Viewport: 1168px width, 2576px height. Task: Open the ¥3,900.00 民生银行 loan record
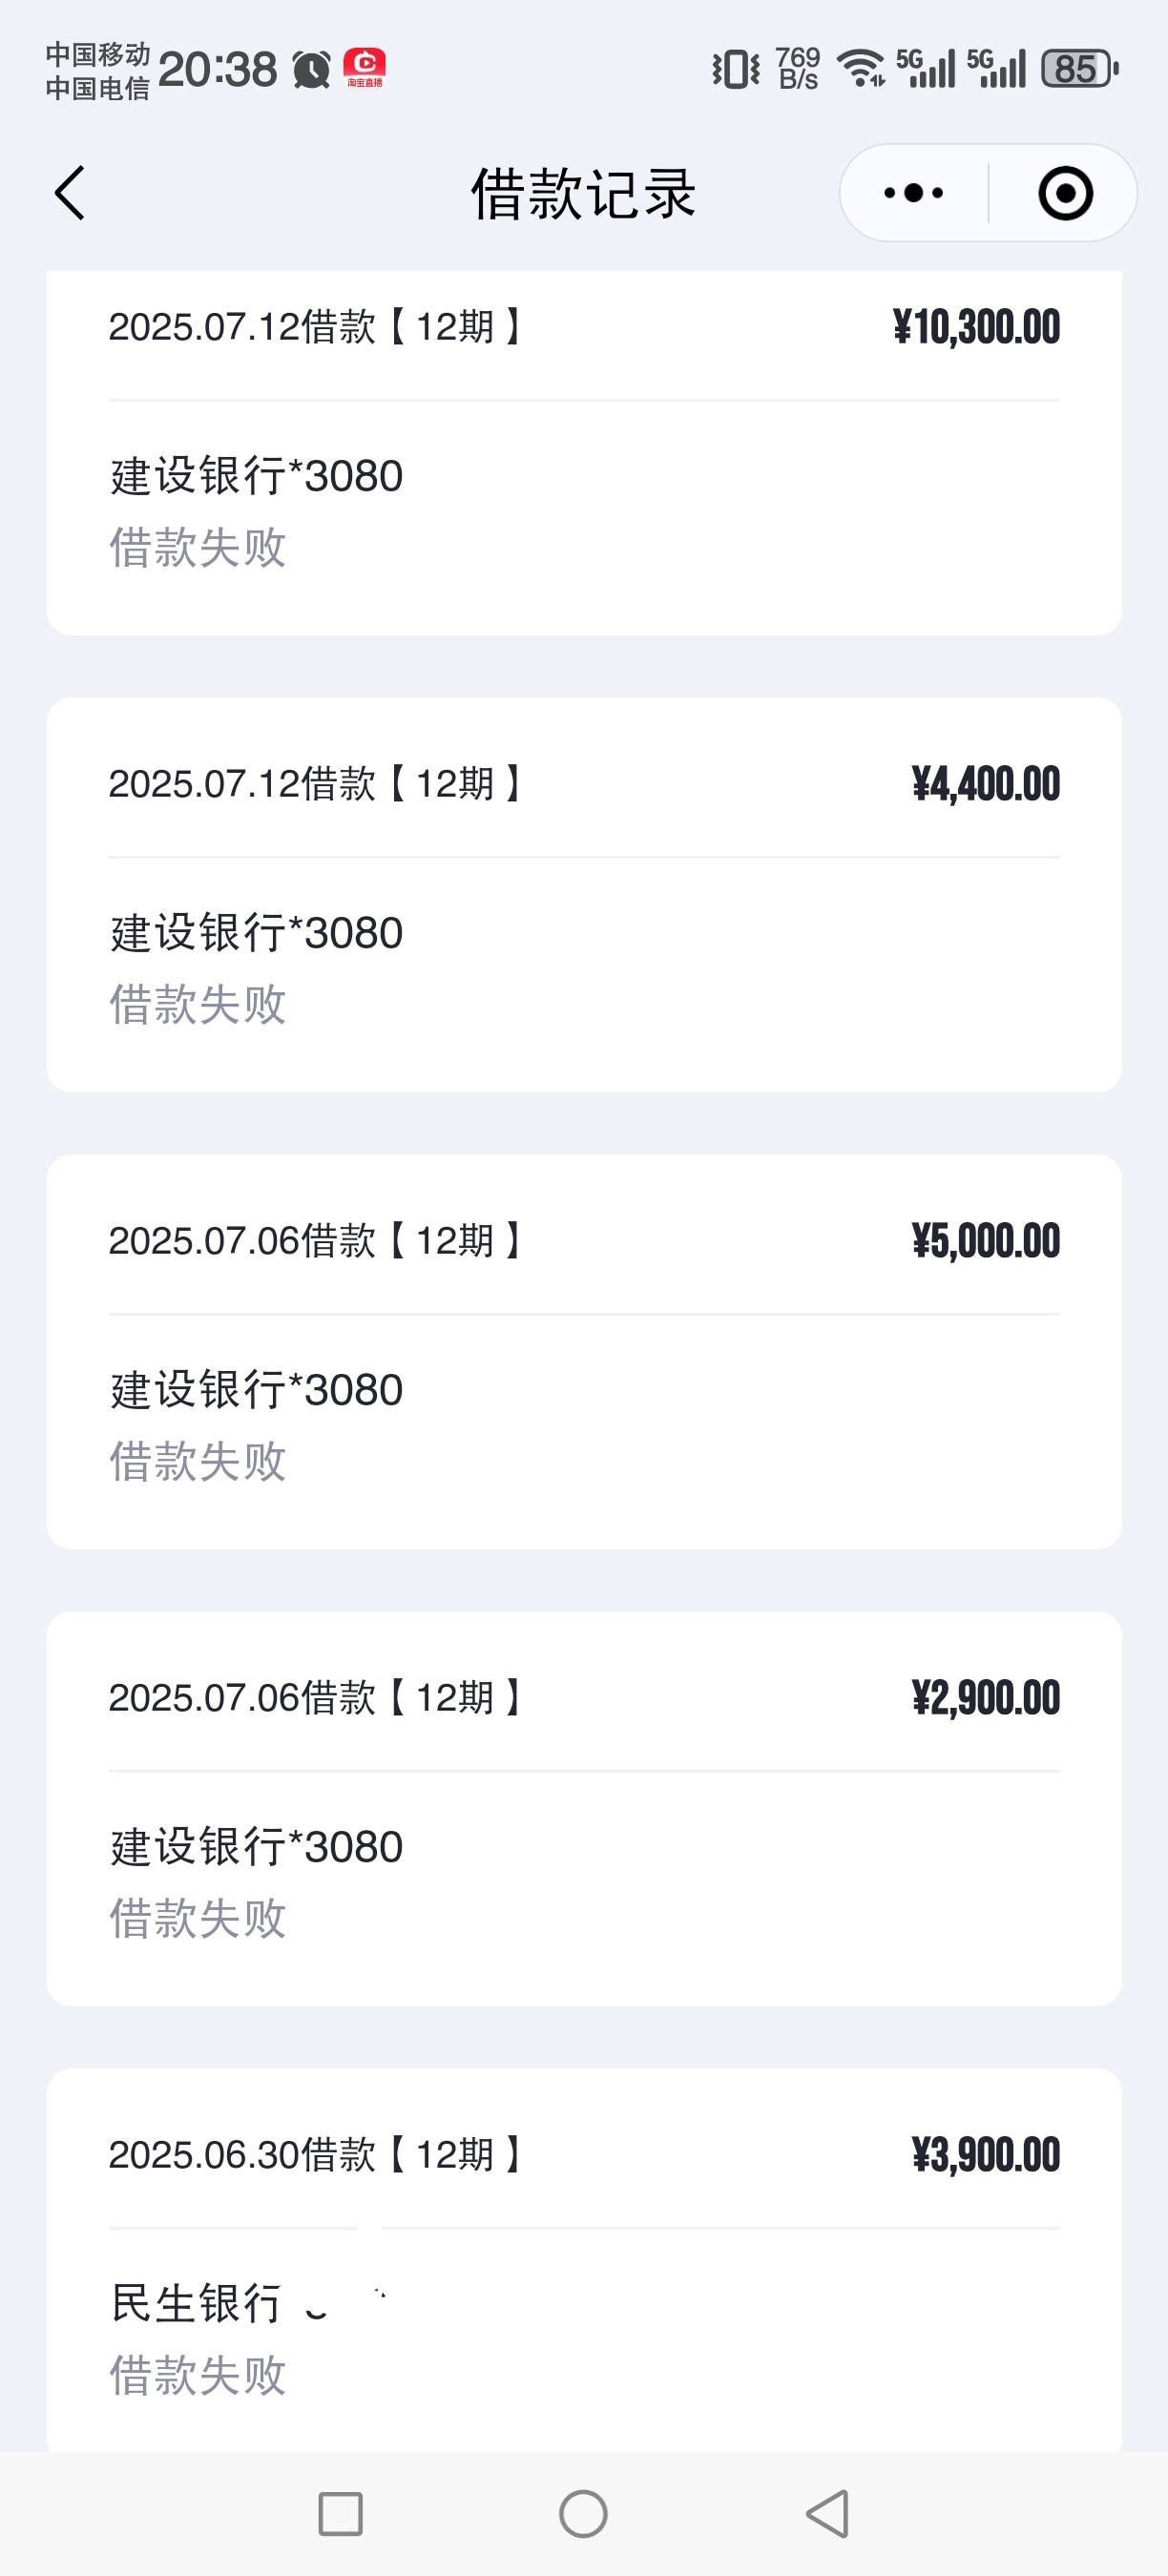click(584, 2260)
